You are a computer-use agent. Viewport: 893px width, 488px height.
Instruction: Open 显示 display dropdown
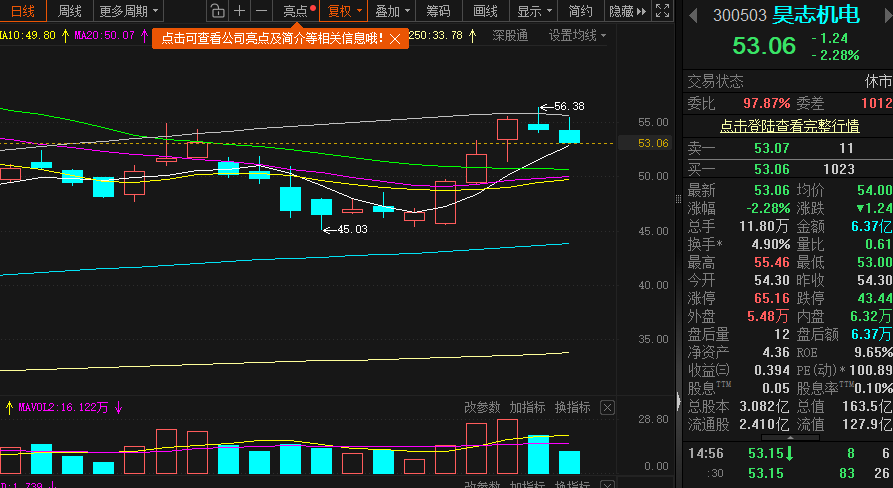(x=534, y=11)
